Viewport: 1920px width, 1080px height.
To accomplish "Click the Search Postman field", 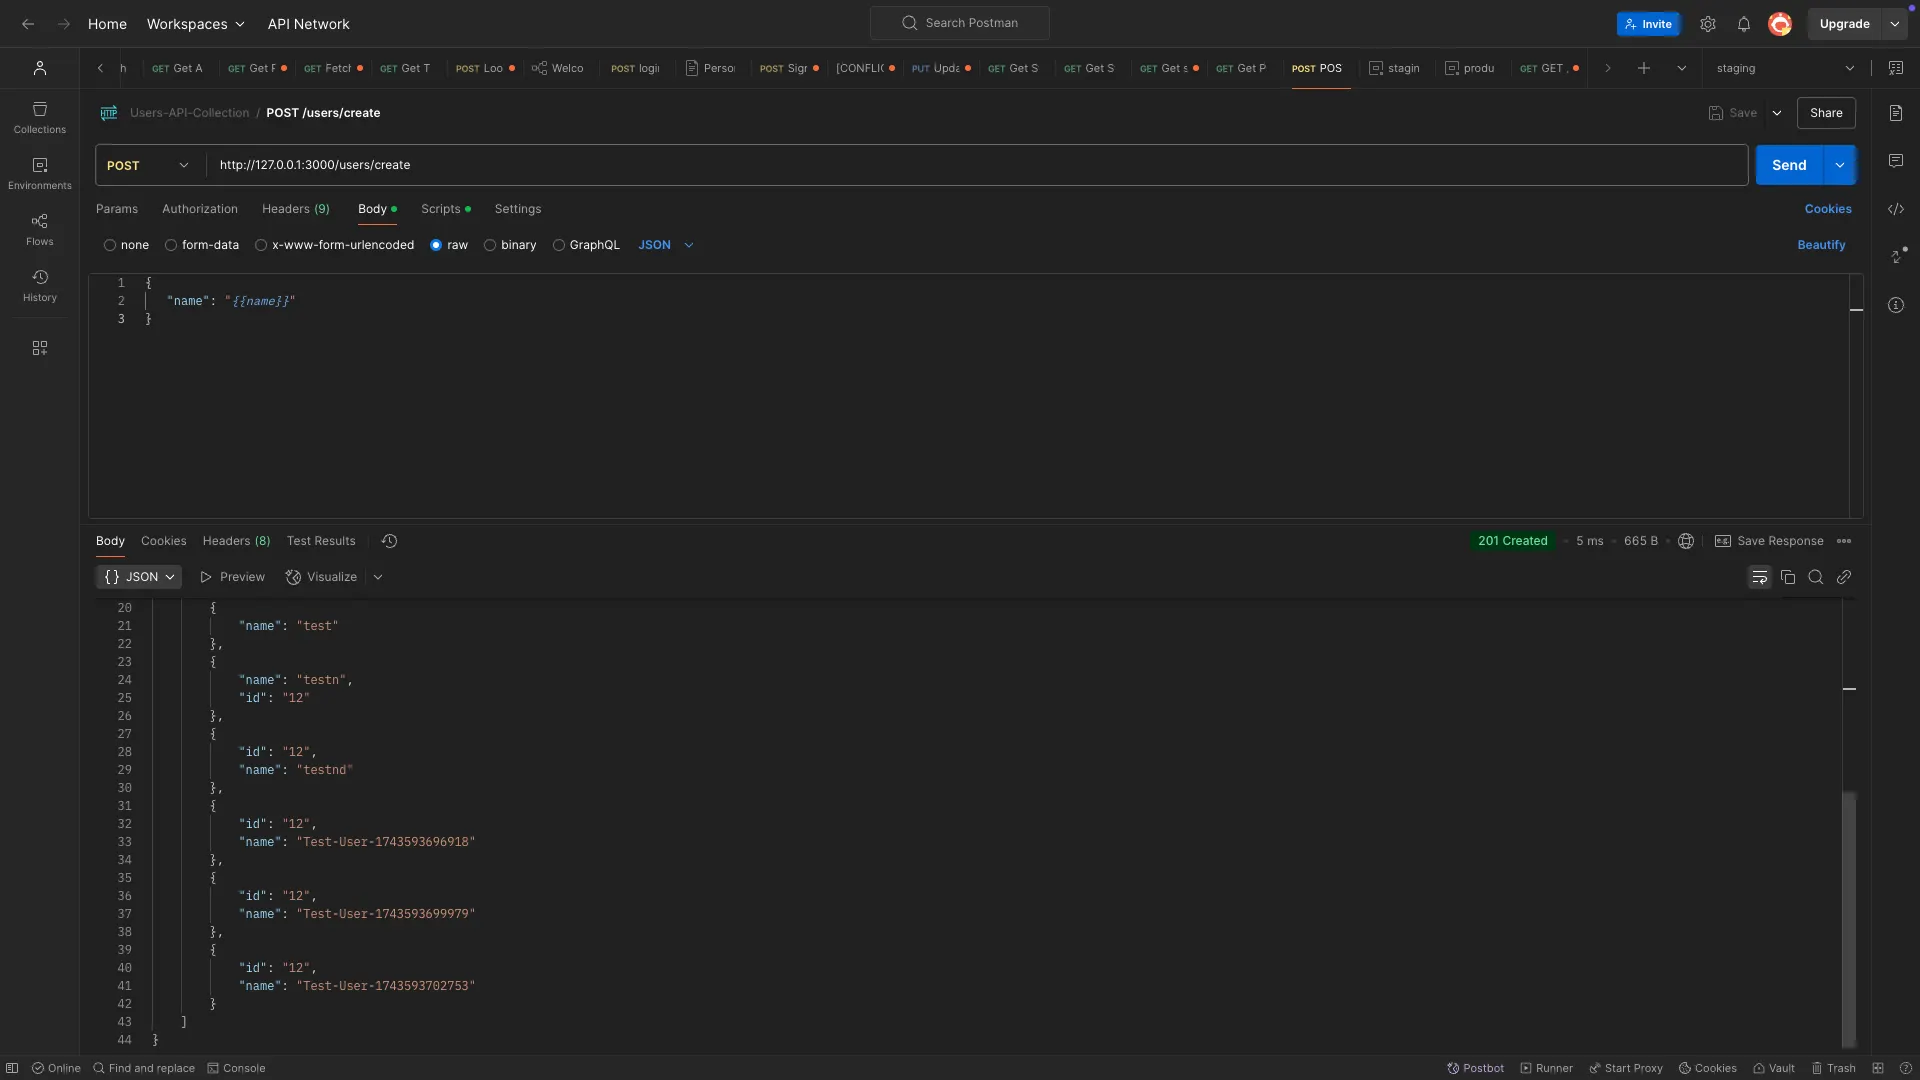I will [960, 23].
